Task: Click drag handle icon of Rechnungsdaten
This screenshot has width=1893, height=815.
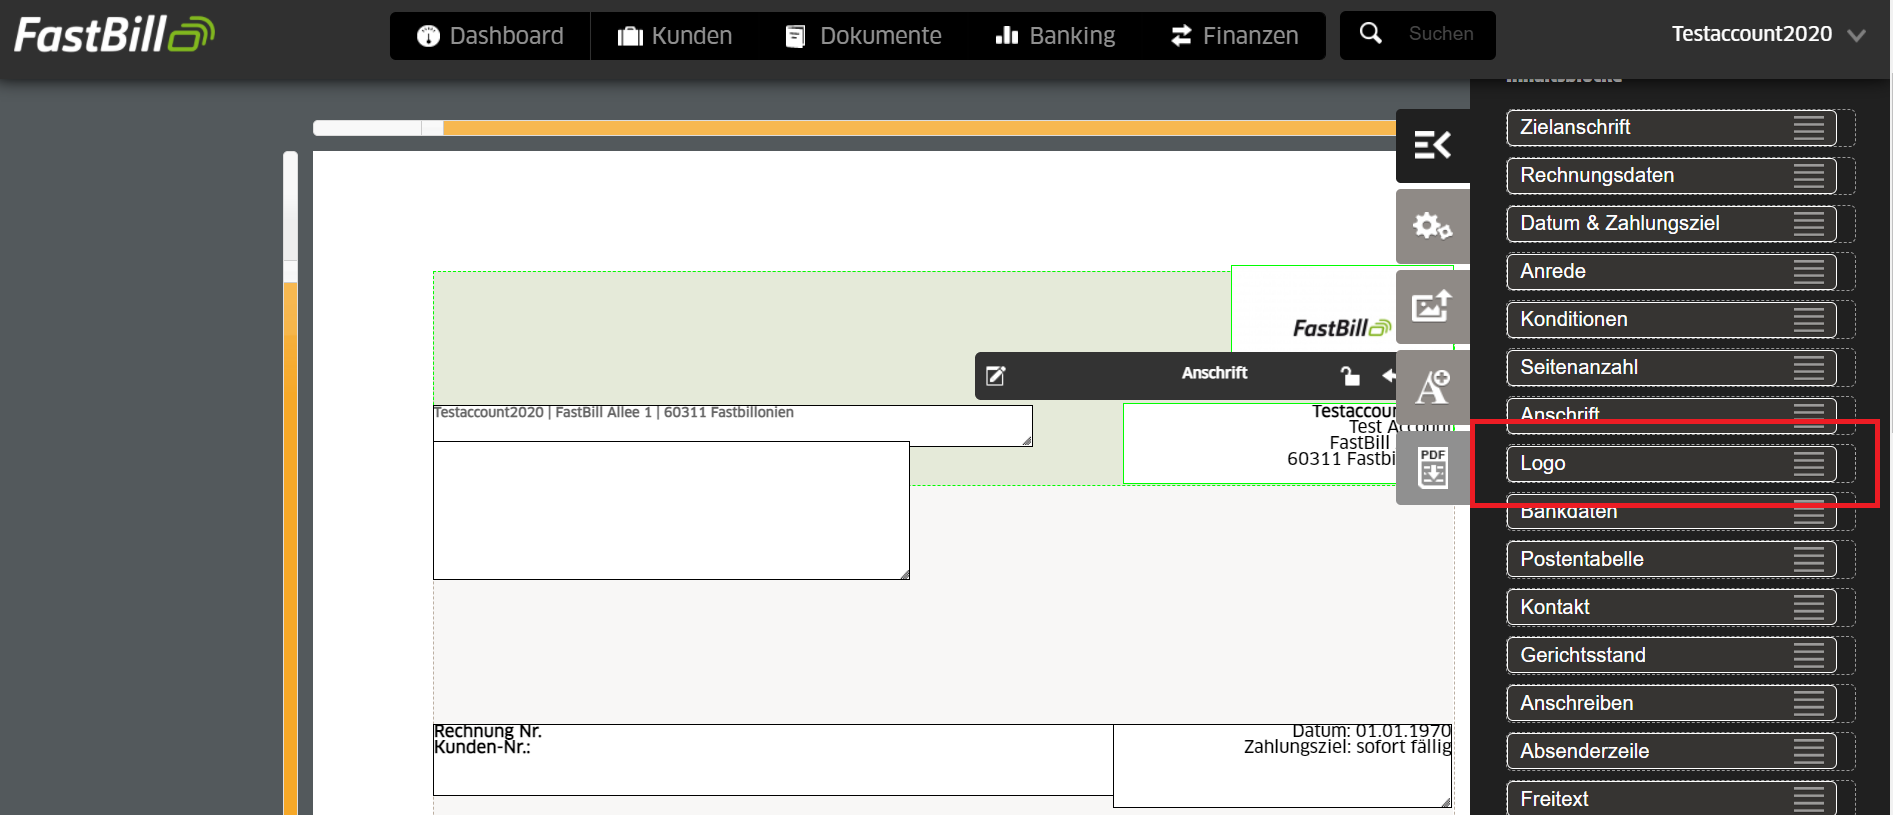Action: pos(1808,175)
